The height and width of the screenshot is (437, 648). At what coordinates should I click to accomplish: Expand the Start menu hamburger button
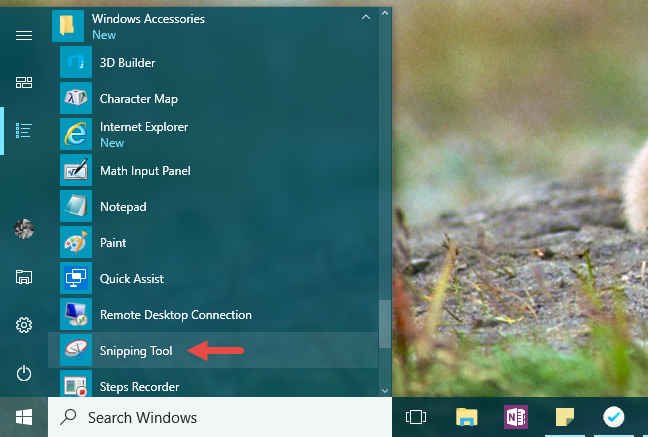pyautogui.click(x=24, y=36)
